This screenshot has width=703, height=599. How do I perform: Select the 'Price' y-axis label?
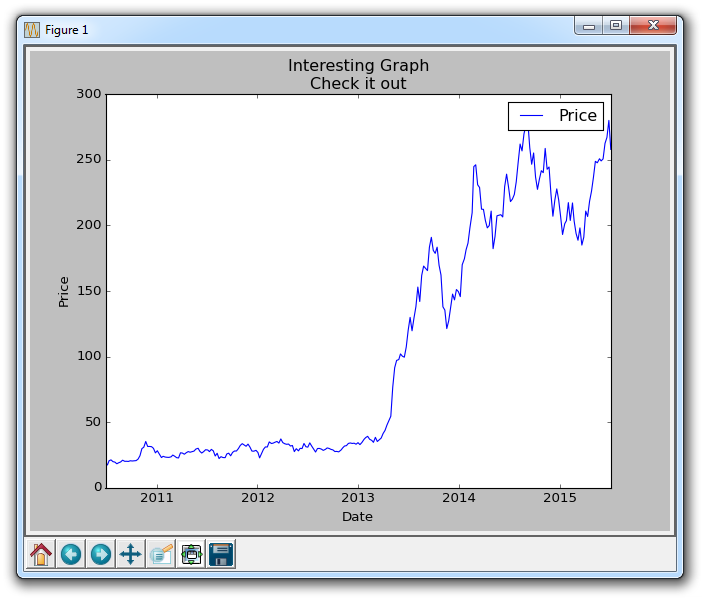[64, 290]
